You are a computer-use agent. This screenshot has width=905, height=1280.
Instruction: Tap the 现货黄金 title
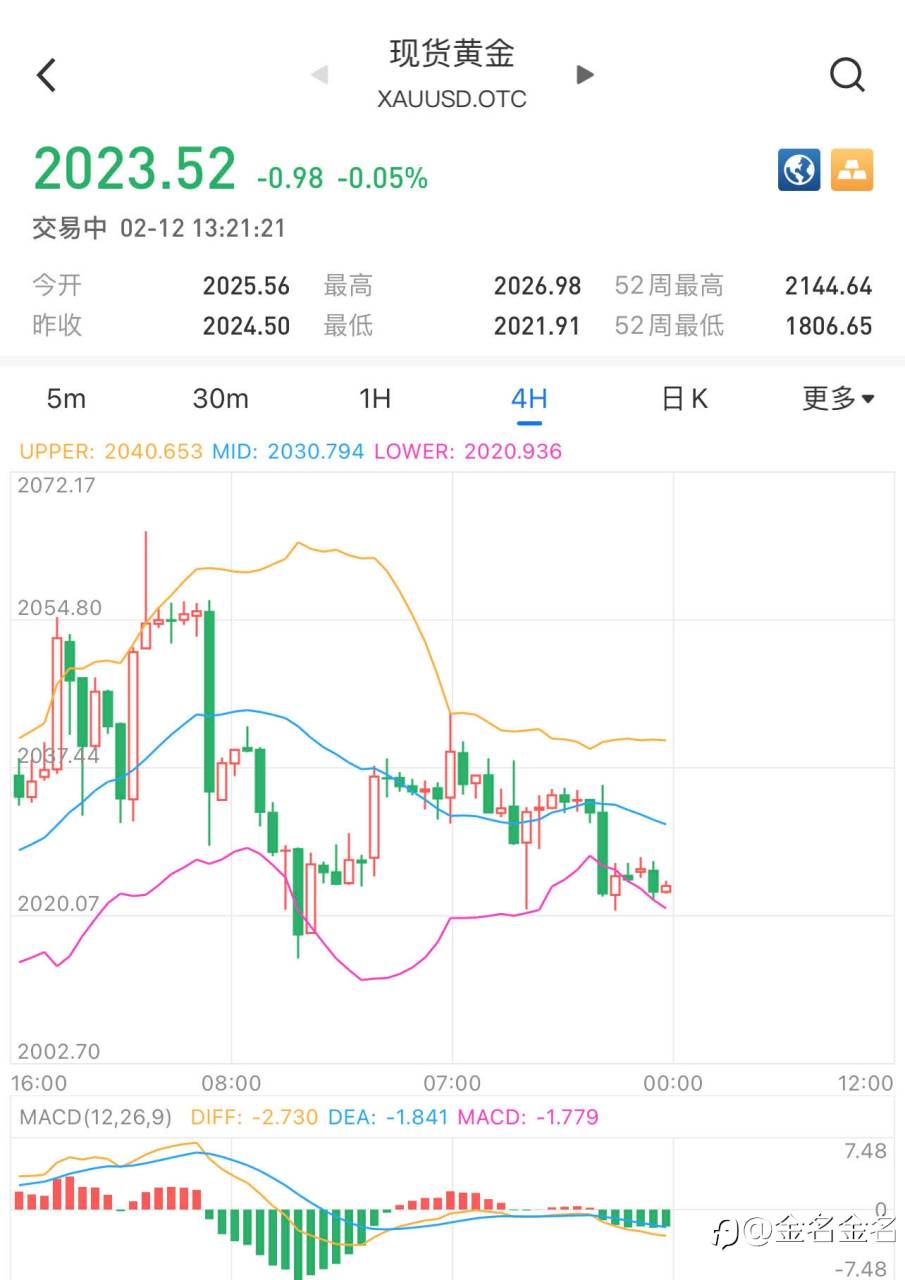pyautogui.click(x=452, y=54)
